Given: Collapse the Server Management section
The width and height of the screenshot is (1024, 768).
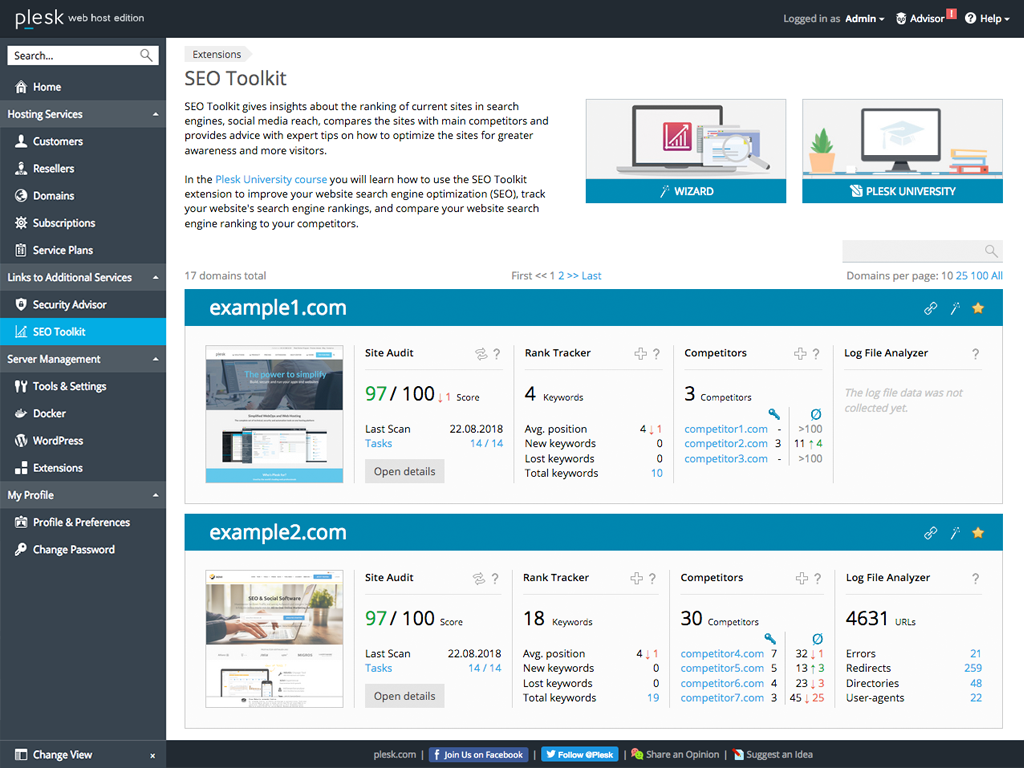Looking at the screenshot, I should [155, 359].
